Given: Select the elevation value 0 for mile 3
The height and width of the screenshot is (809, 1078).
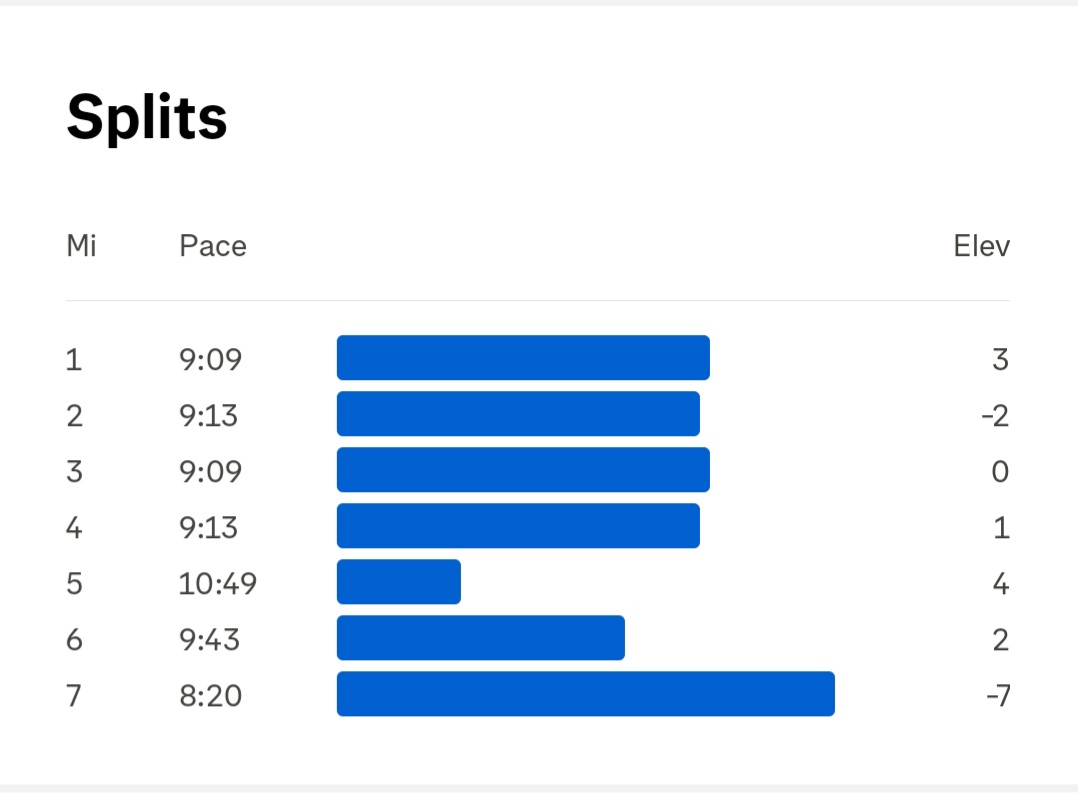Looking at the screenshot, I should point(1000,471).
